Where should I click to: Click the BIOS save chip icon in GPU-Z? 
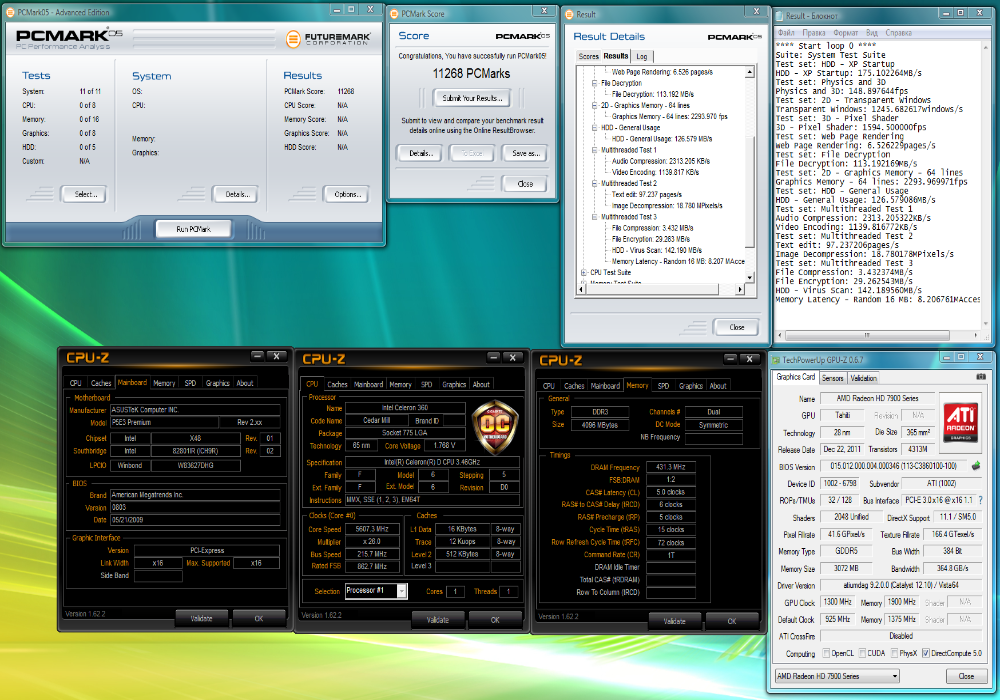tap(976, 466)
